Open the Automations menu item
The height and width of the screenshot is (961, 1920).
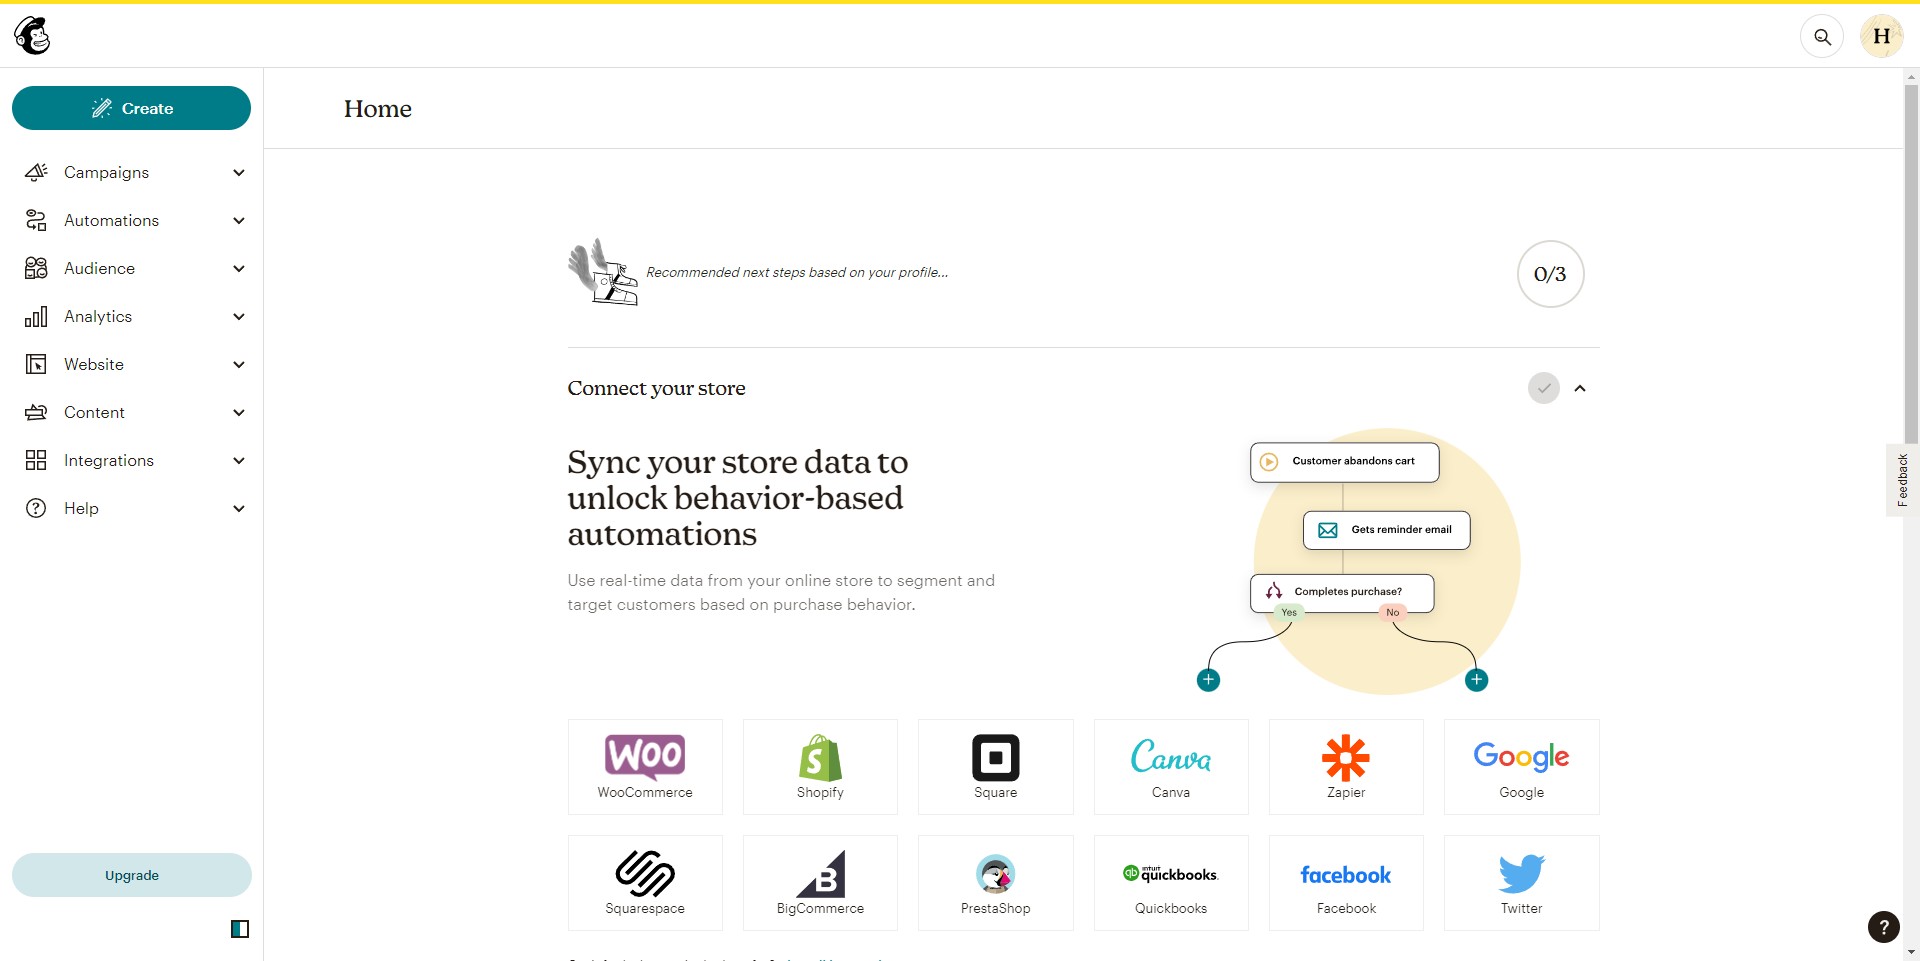[132, 220]
